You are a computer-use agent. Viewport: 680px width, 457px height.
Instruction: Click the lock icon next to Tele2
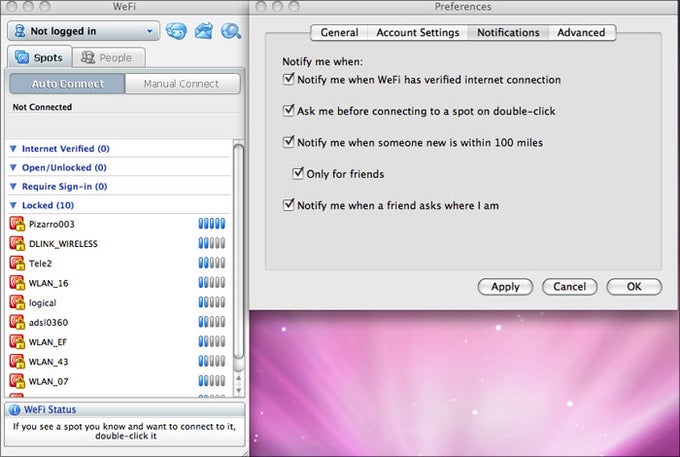coord(17,263)
